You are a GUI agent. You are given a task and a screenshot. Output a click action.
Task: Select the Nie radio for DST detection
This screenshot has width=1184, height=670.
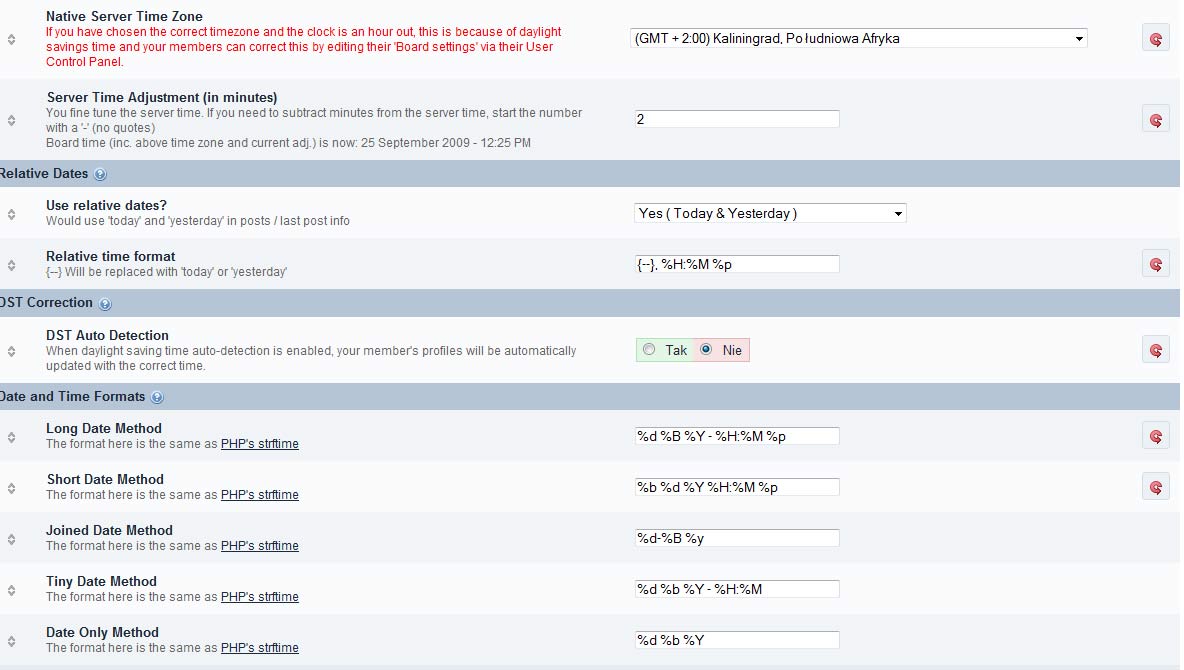coord(707,350)
